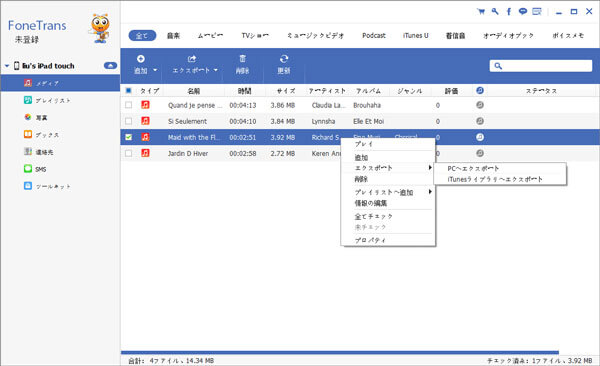Select メディア in the sidebar
Image resolution: width=600 pixels, height=366 pixels.
pyautogui.click(x=60, y=83)
